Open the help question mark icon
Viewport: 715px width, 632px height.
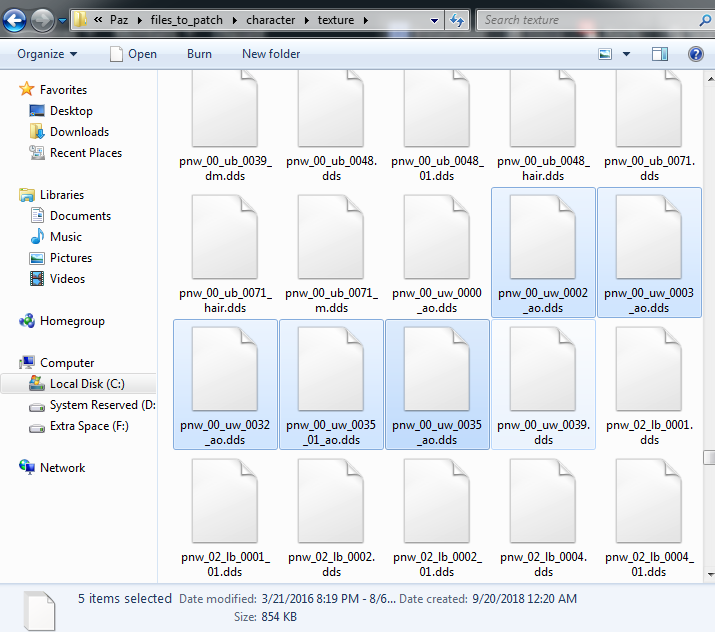(695, 54)
